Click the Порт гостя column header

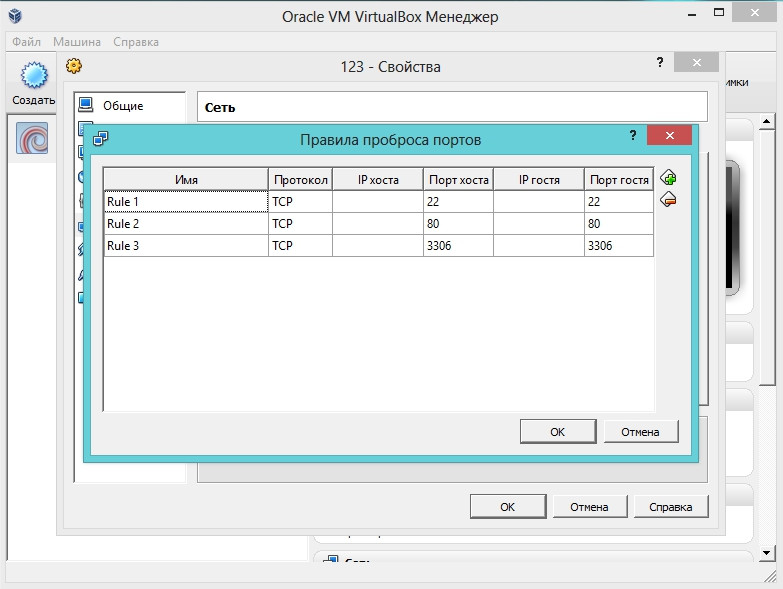(619, 179)
